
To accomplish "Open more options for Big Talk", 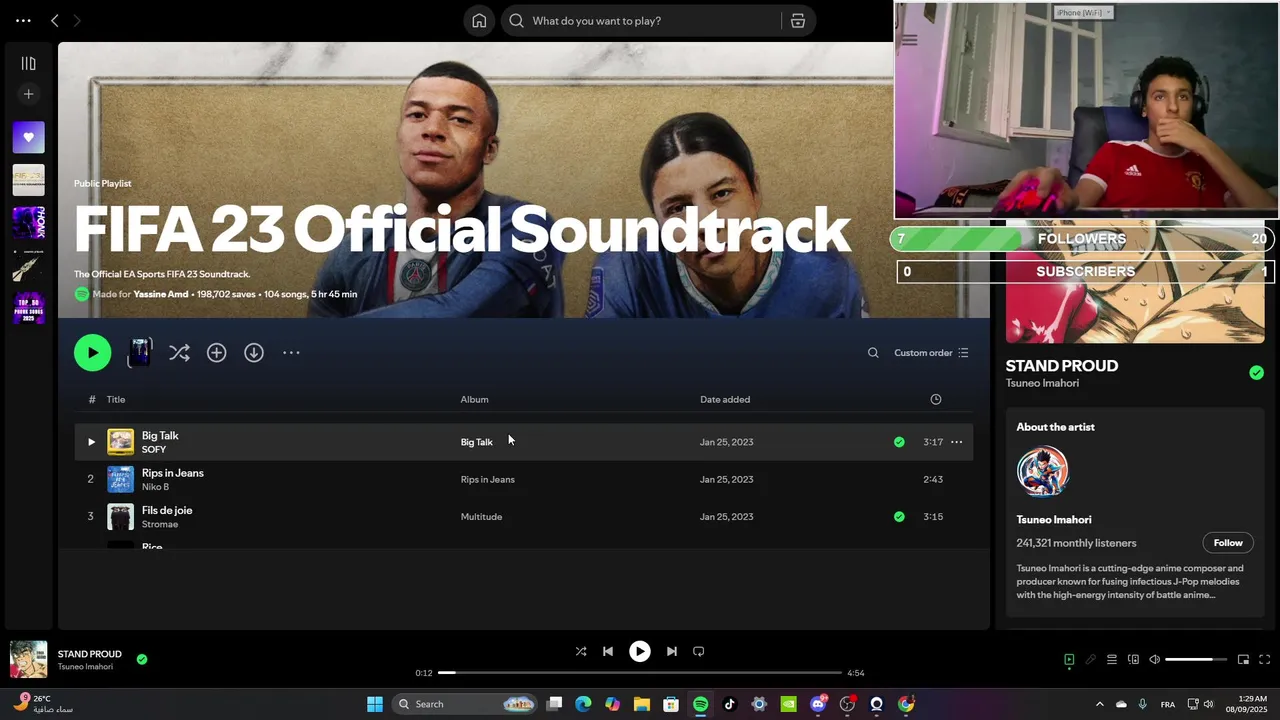I will coord(956,442).
